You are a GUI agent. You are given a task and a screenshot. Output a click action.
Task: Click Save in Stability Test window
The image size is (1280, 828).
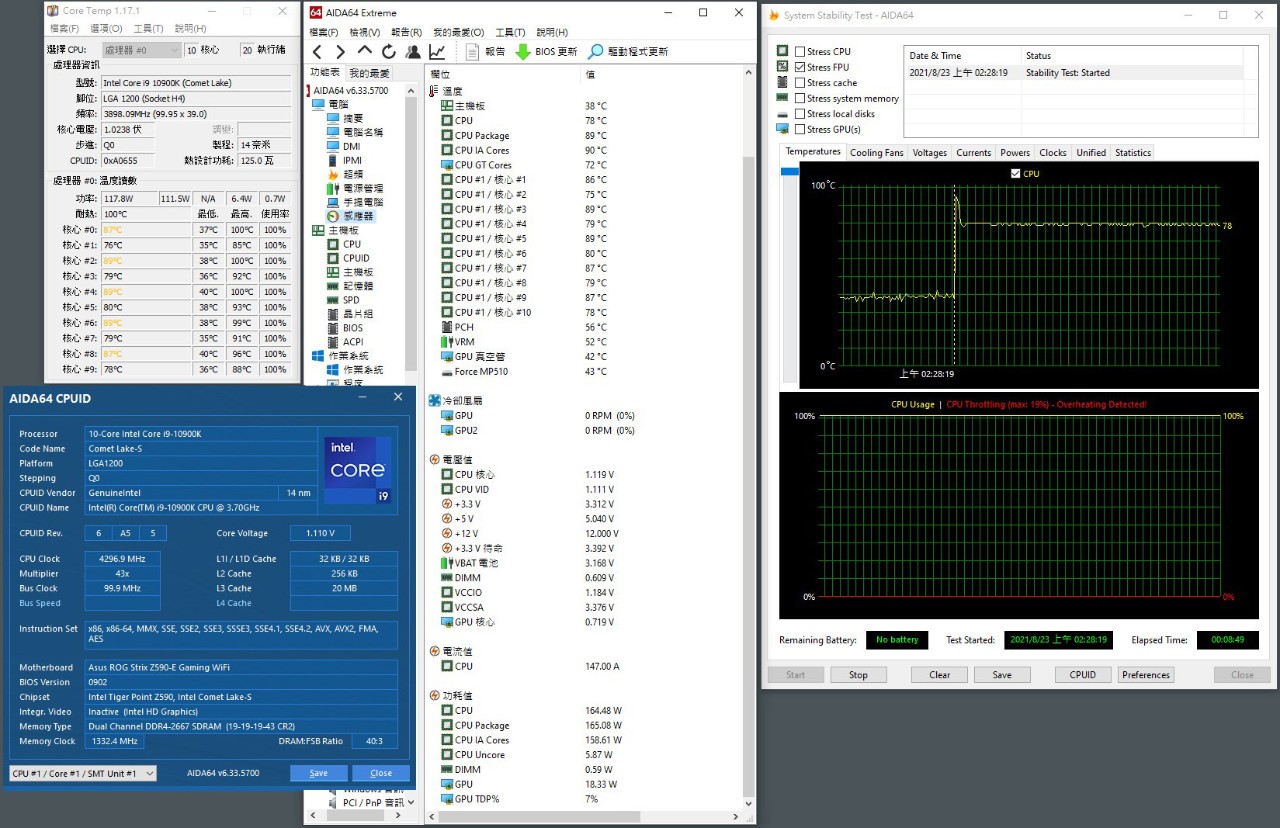[1002, 675]
